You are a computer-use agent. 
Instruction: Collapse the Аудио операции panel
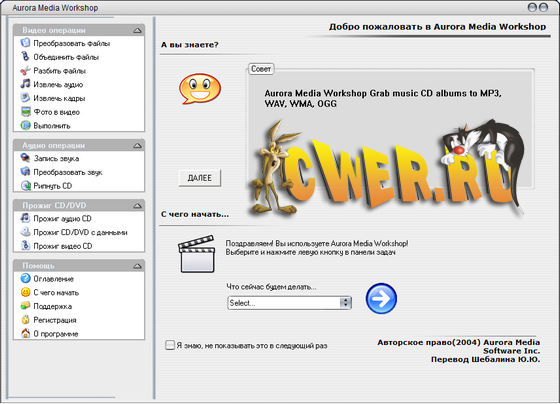point(138,145)
